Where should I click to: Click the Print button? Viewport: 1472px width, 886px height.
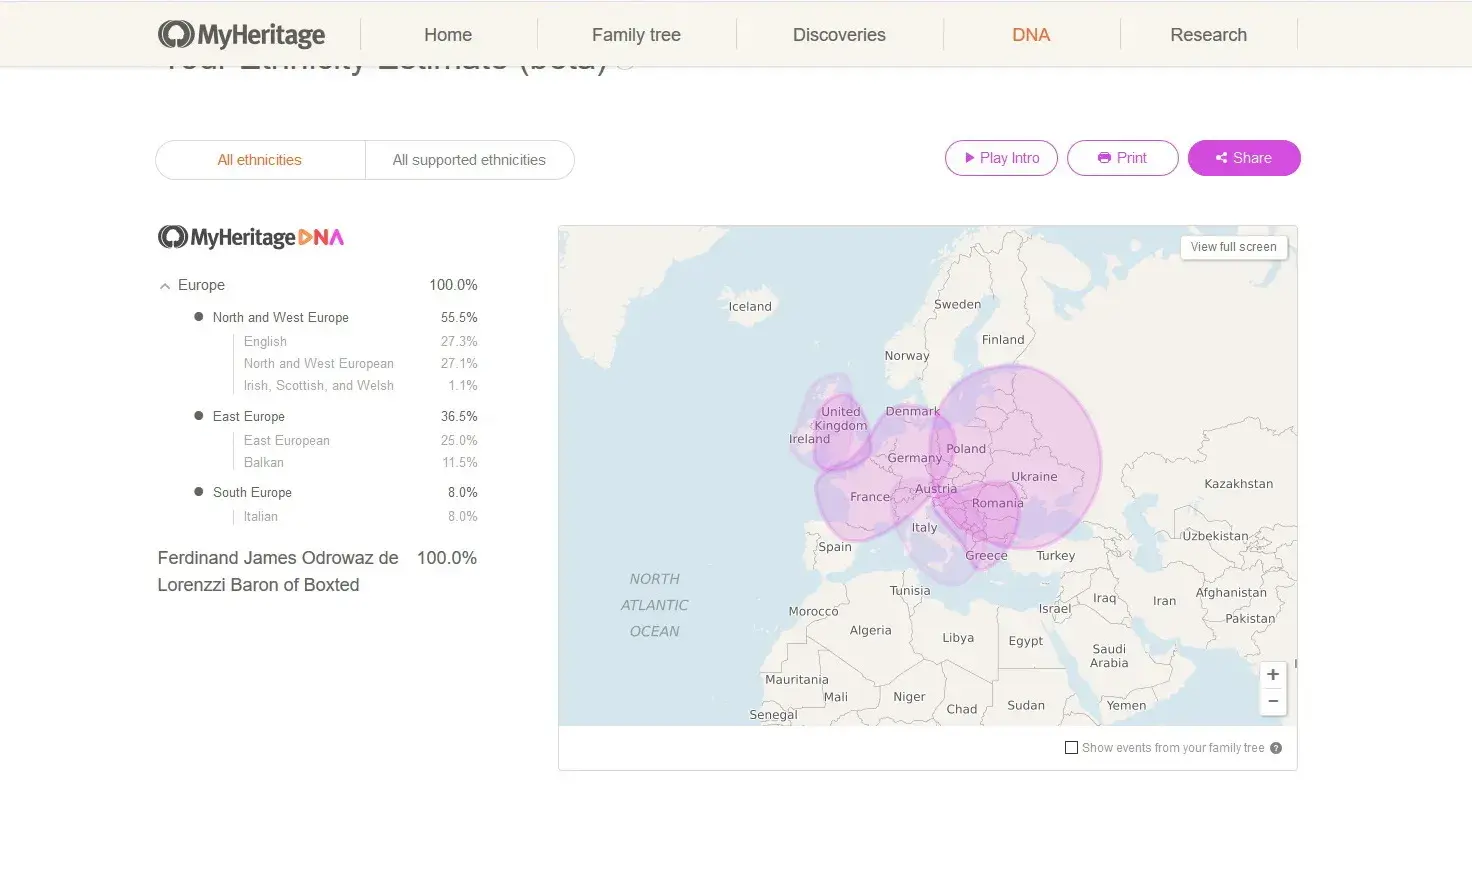tap(1122, 158)
